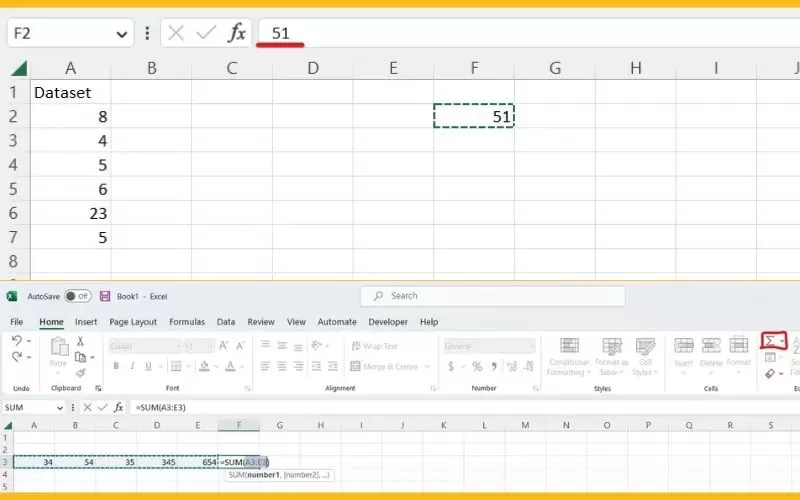Click the Undo arrow icon
Screen dimensions: 800x500
pos(17,340)
